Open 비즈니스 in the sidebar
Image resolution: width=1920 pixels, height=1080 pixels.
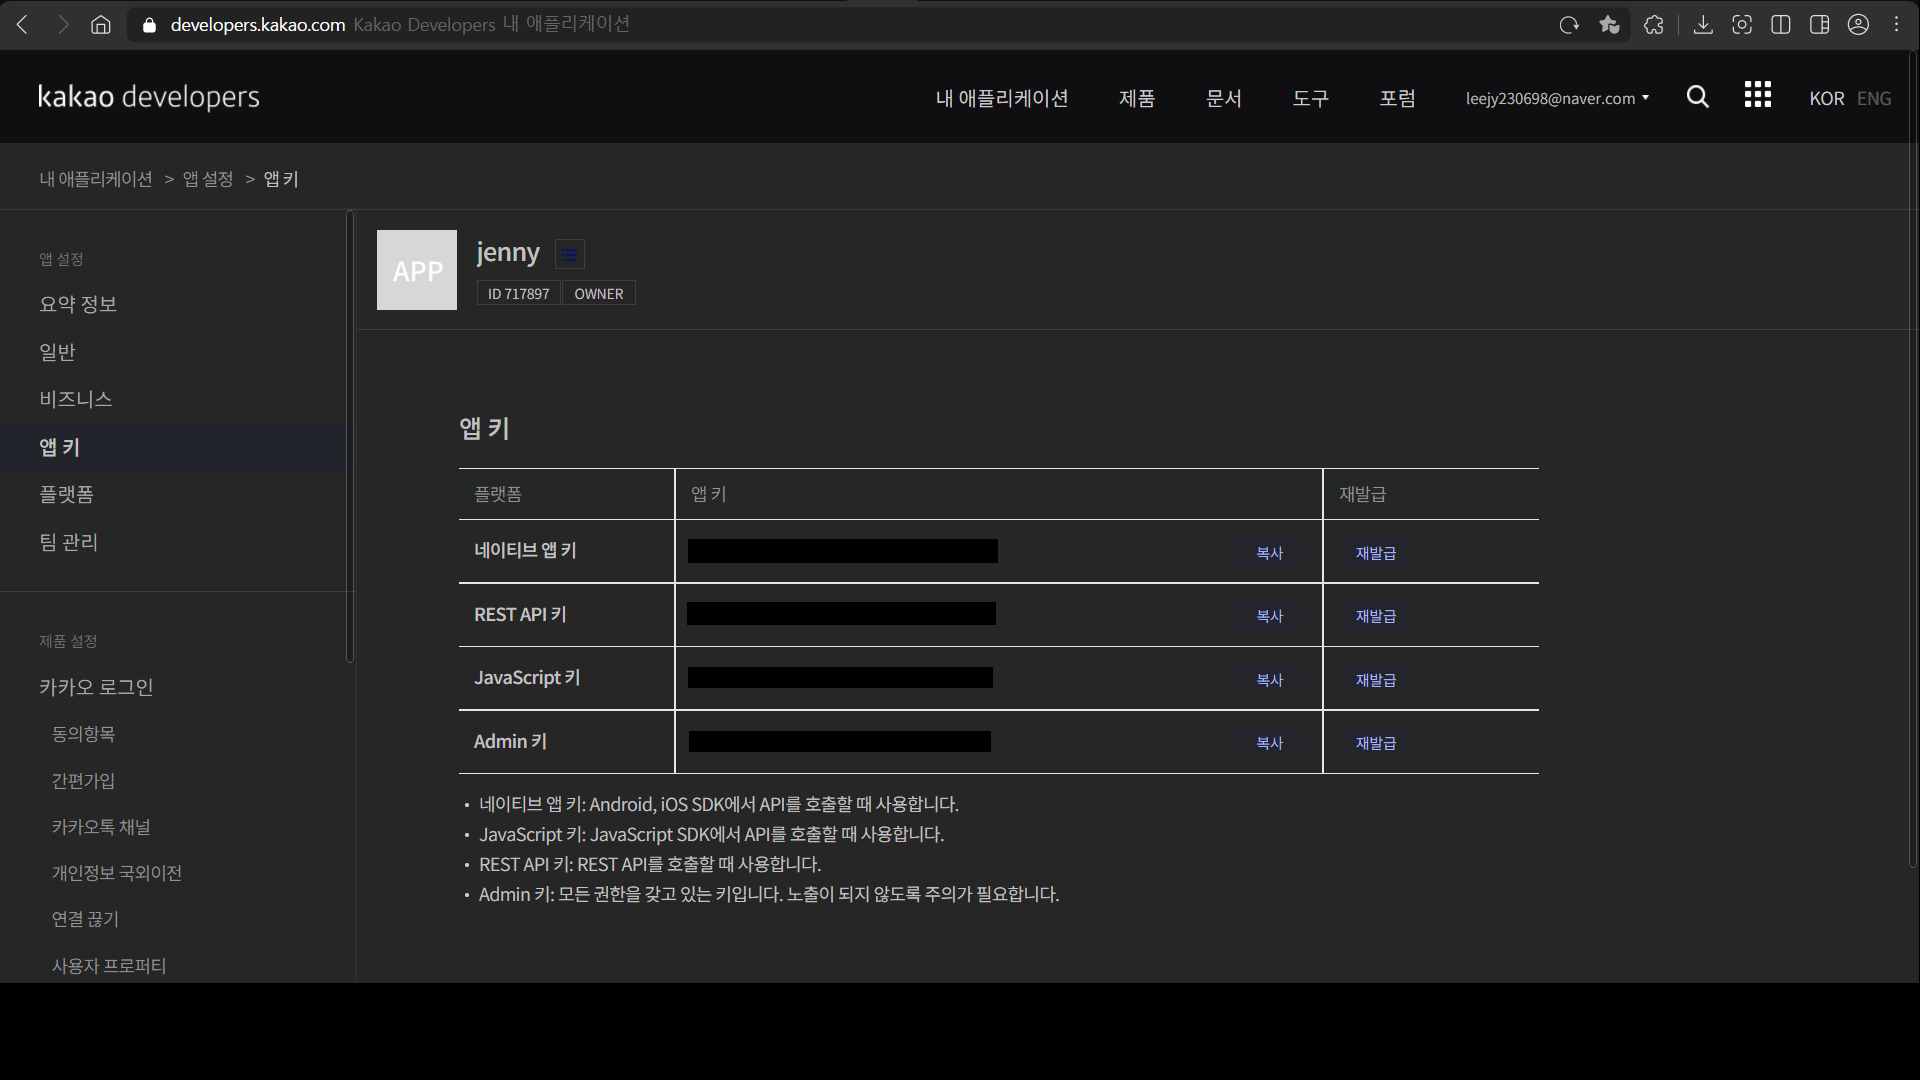click(x=76, y=399)
